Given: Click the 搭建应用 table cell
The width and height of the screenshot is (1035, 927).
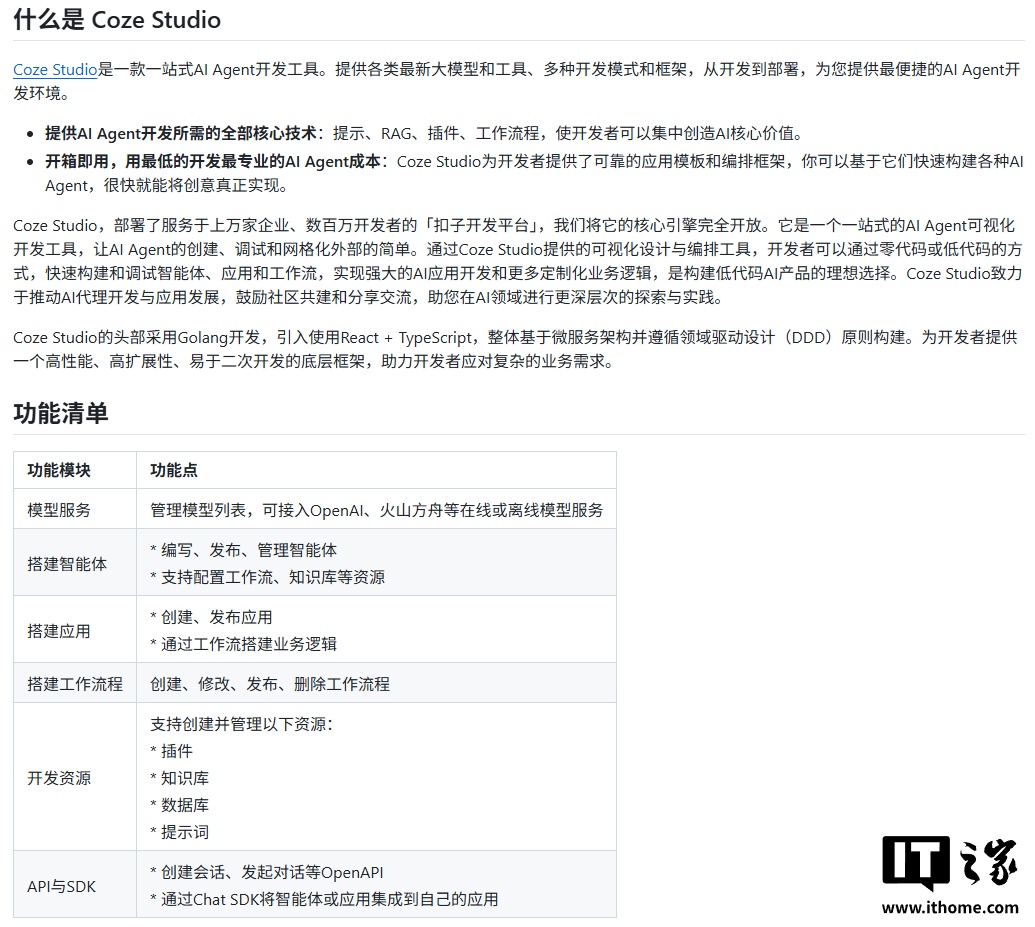Looking at the screenshot, I should click(x=75, y=631).
